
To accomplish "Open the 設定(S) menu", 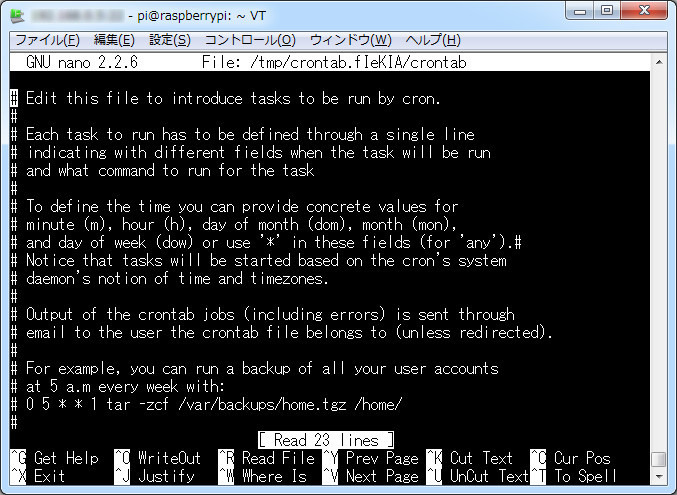I will point(170,40).
